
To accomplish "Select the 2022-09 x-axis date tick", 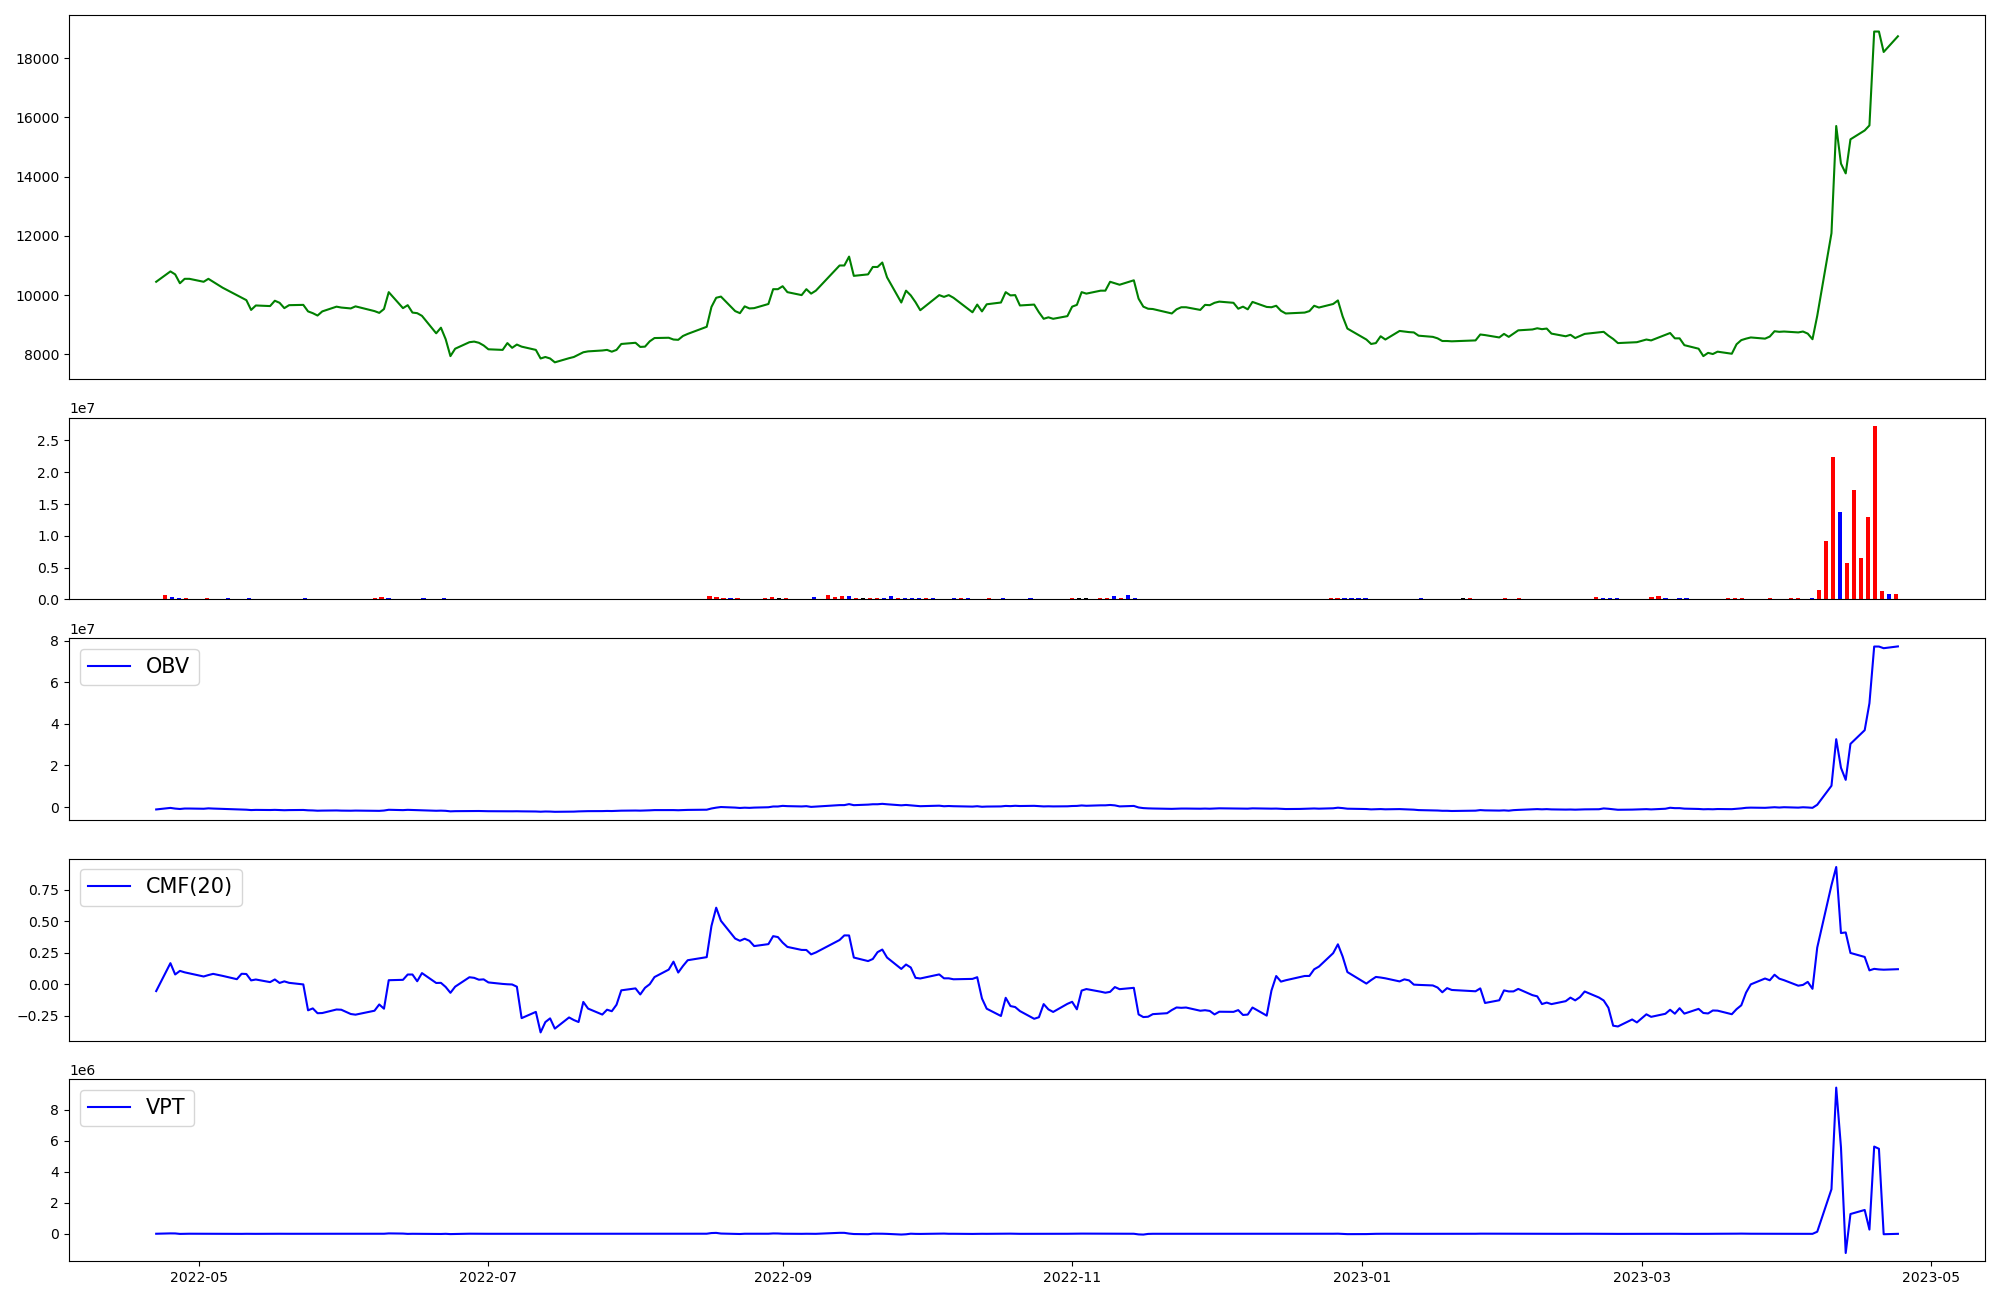I will point(783,1277).
